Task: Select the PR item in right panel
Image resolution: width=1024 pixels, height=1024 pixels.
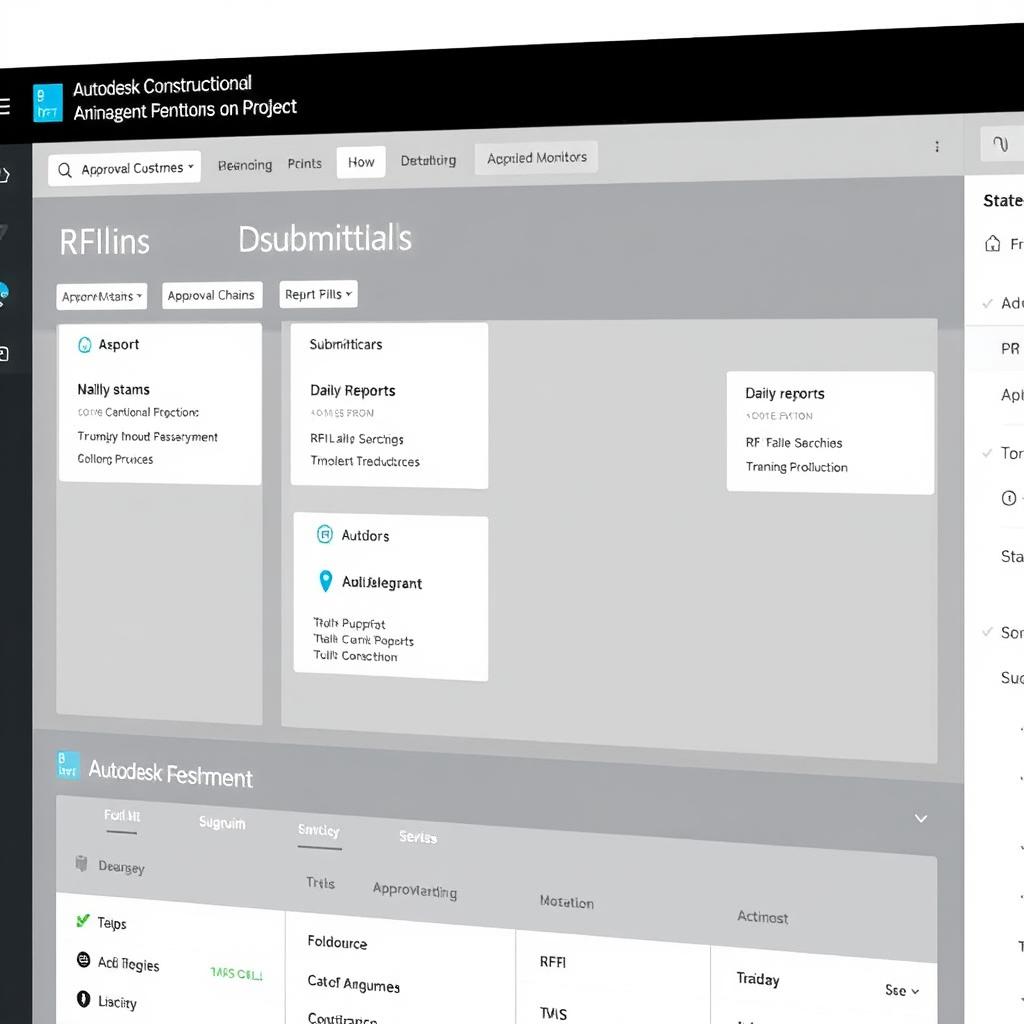Action: (1010, 349)
